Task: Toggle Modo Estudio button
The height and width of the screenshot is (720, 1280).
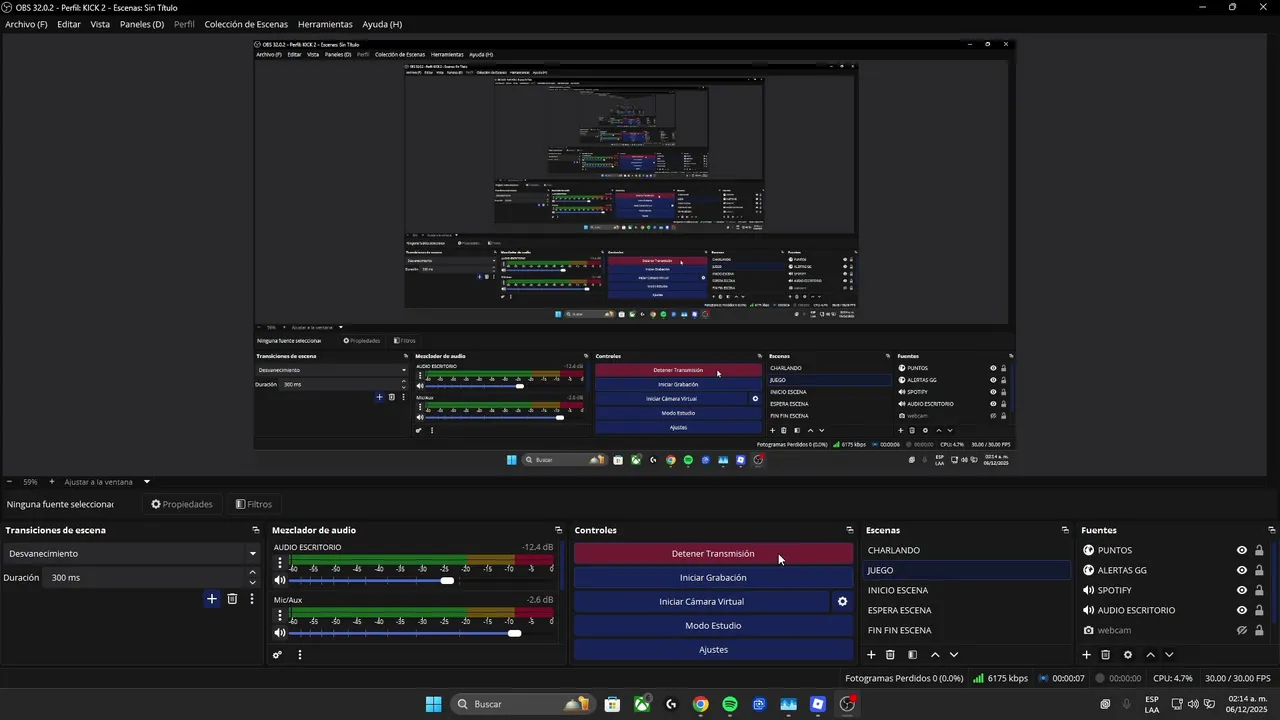Action: (713, 626)
